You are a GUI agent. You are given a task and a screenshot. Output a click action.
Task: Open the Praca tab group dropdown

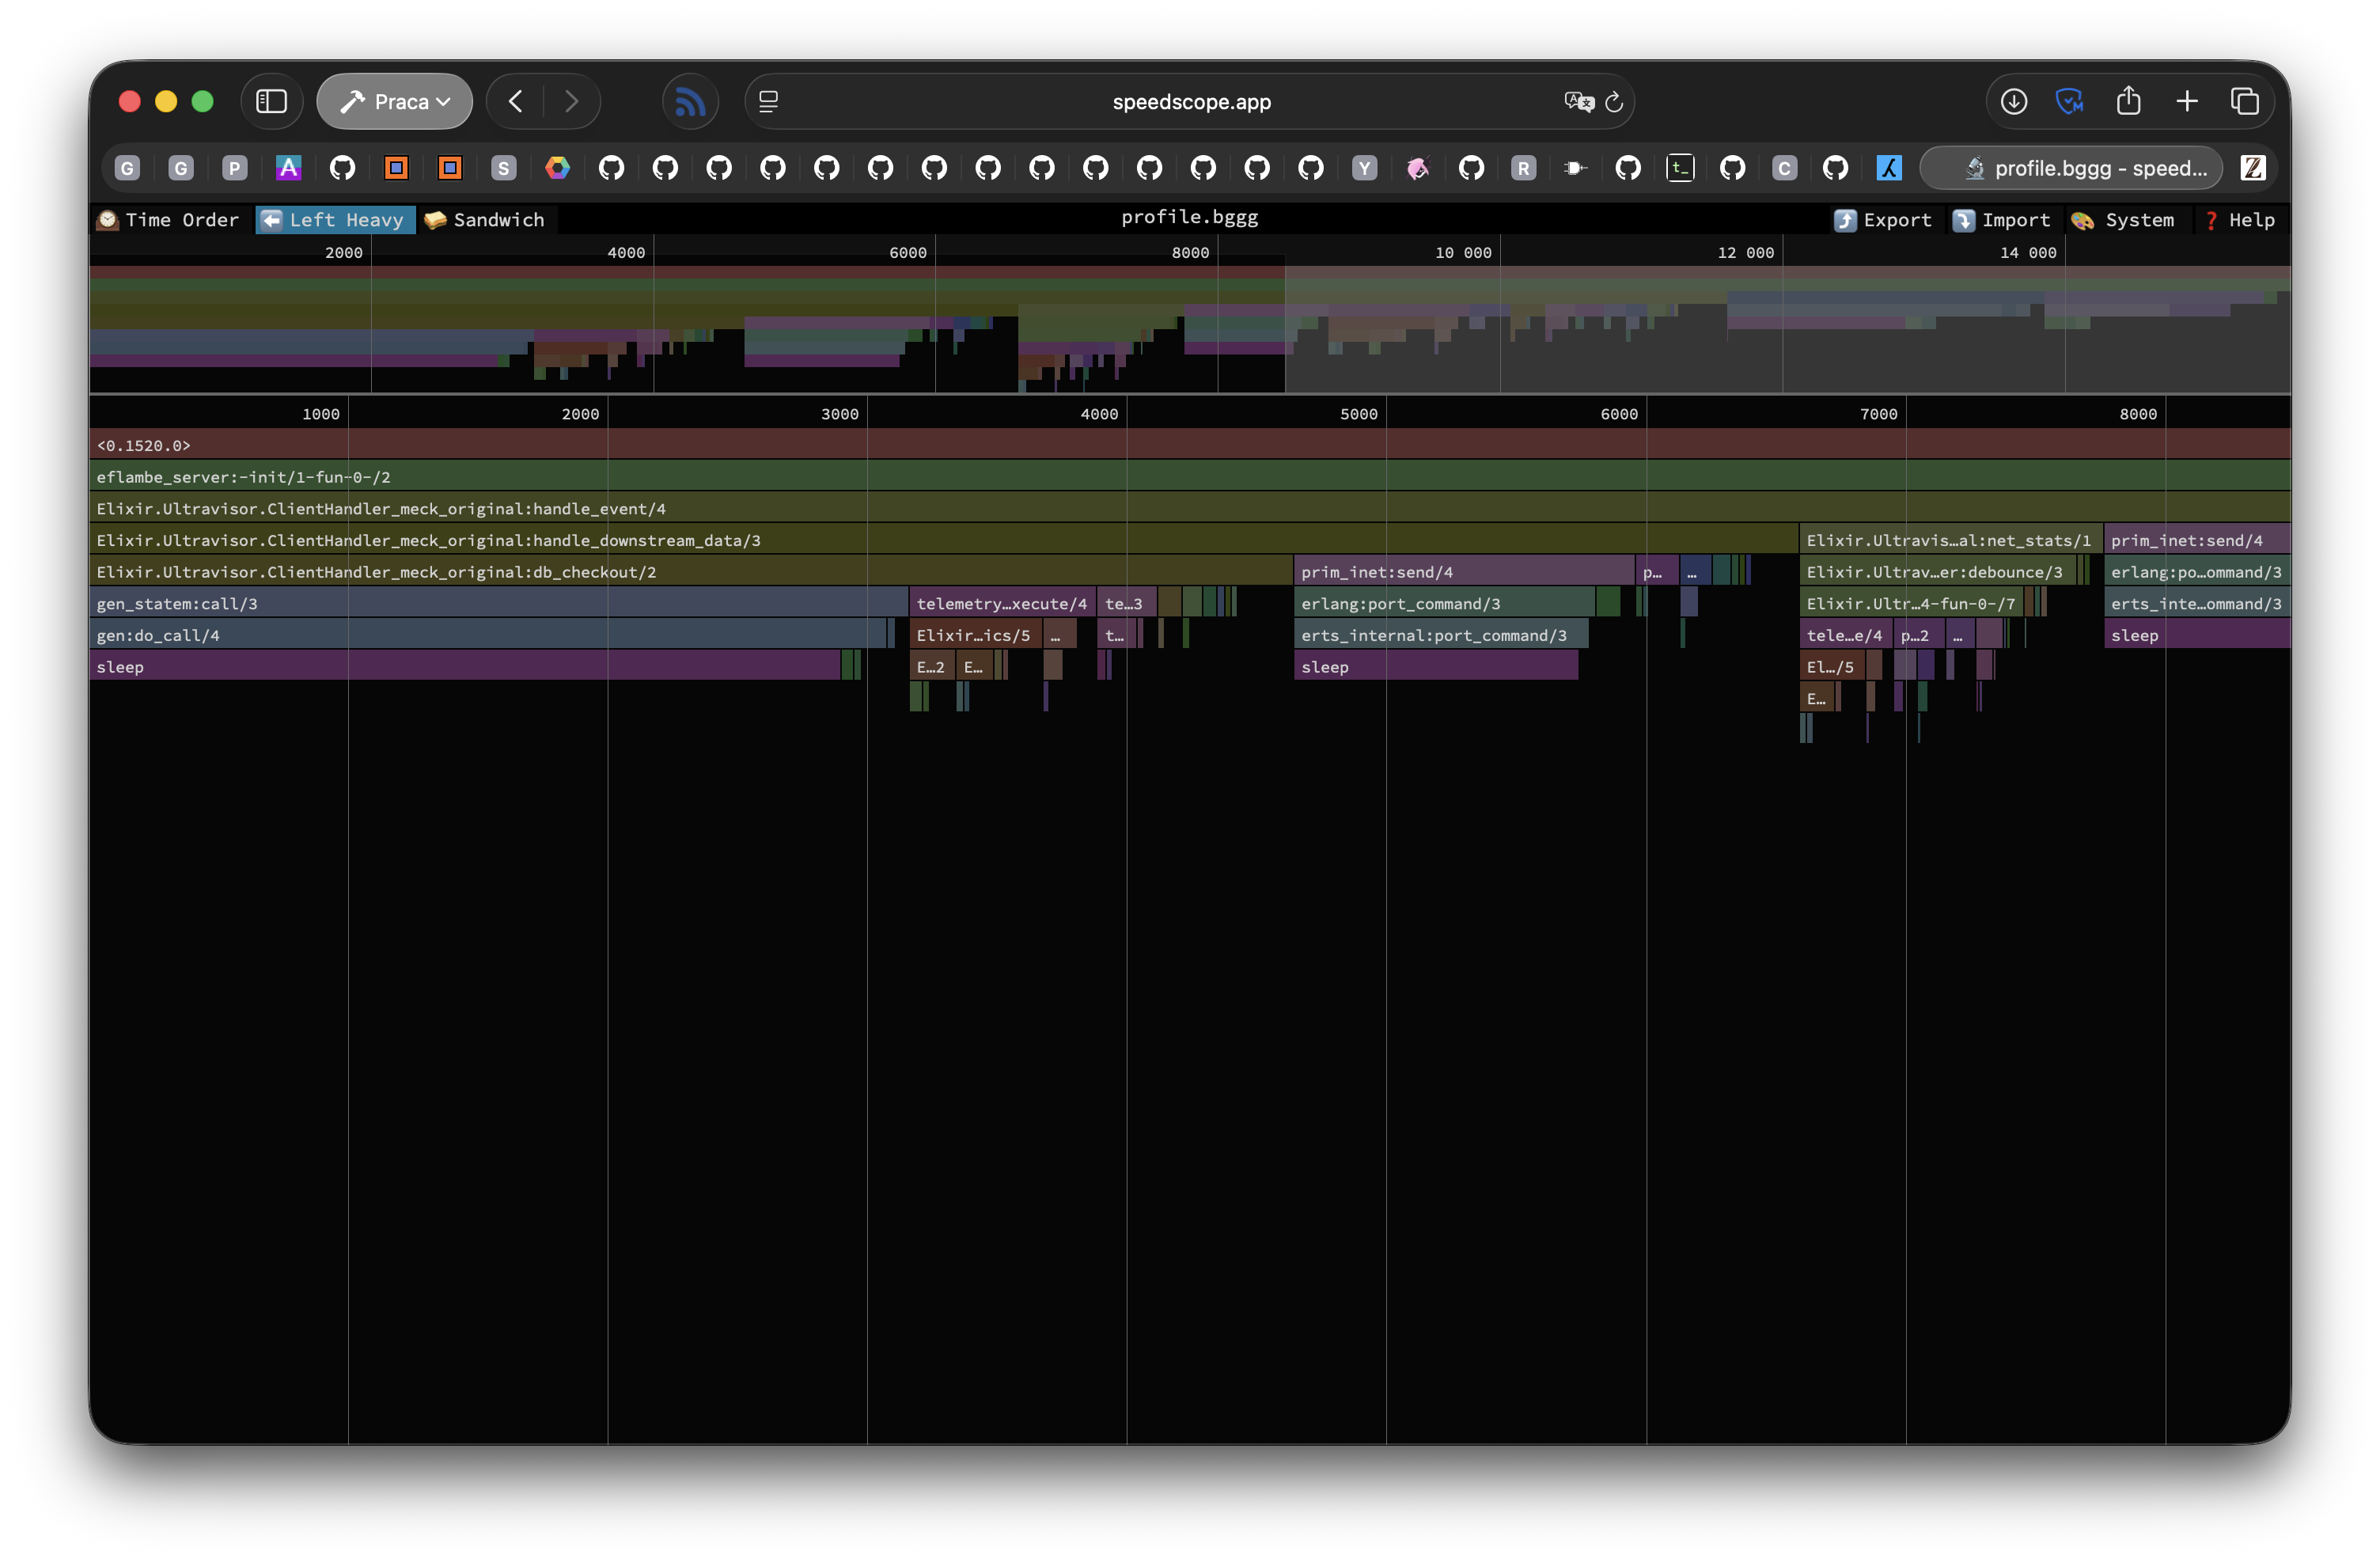394,101
